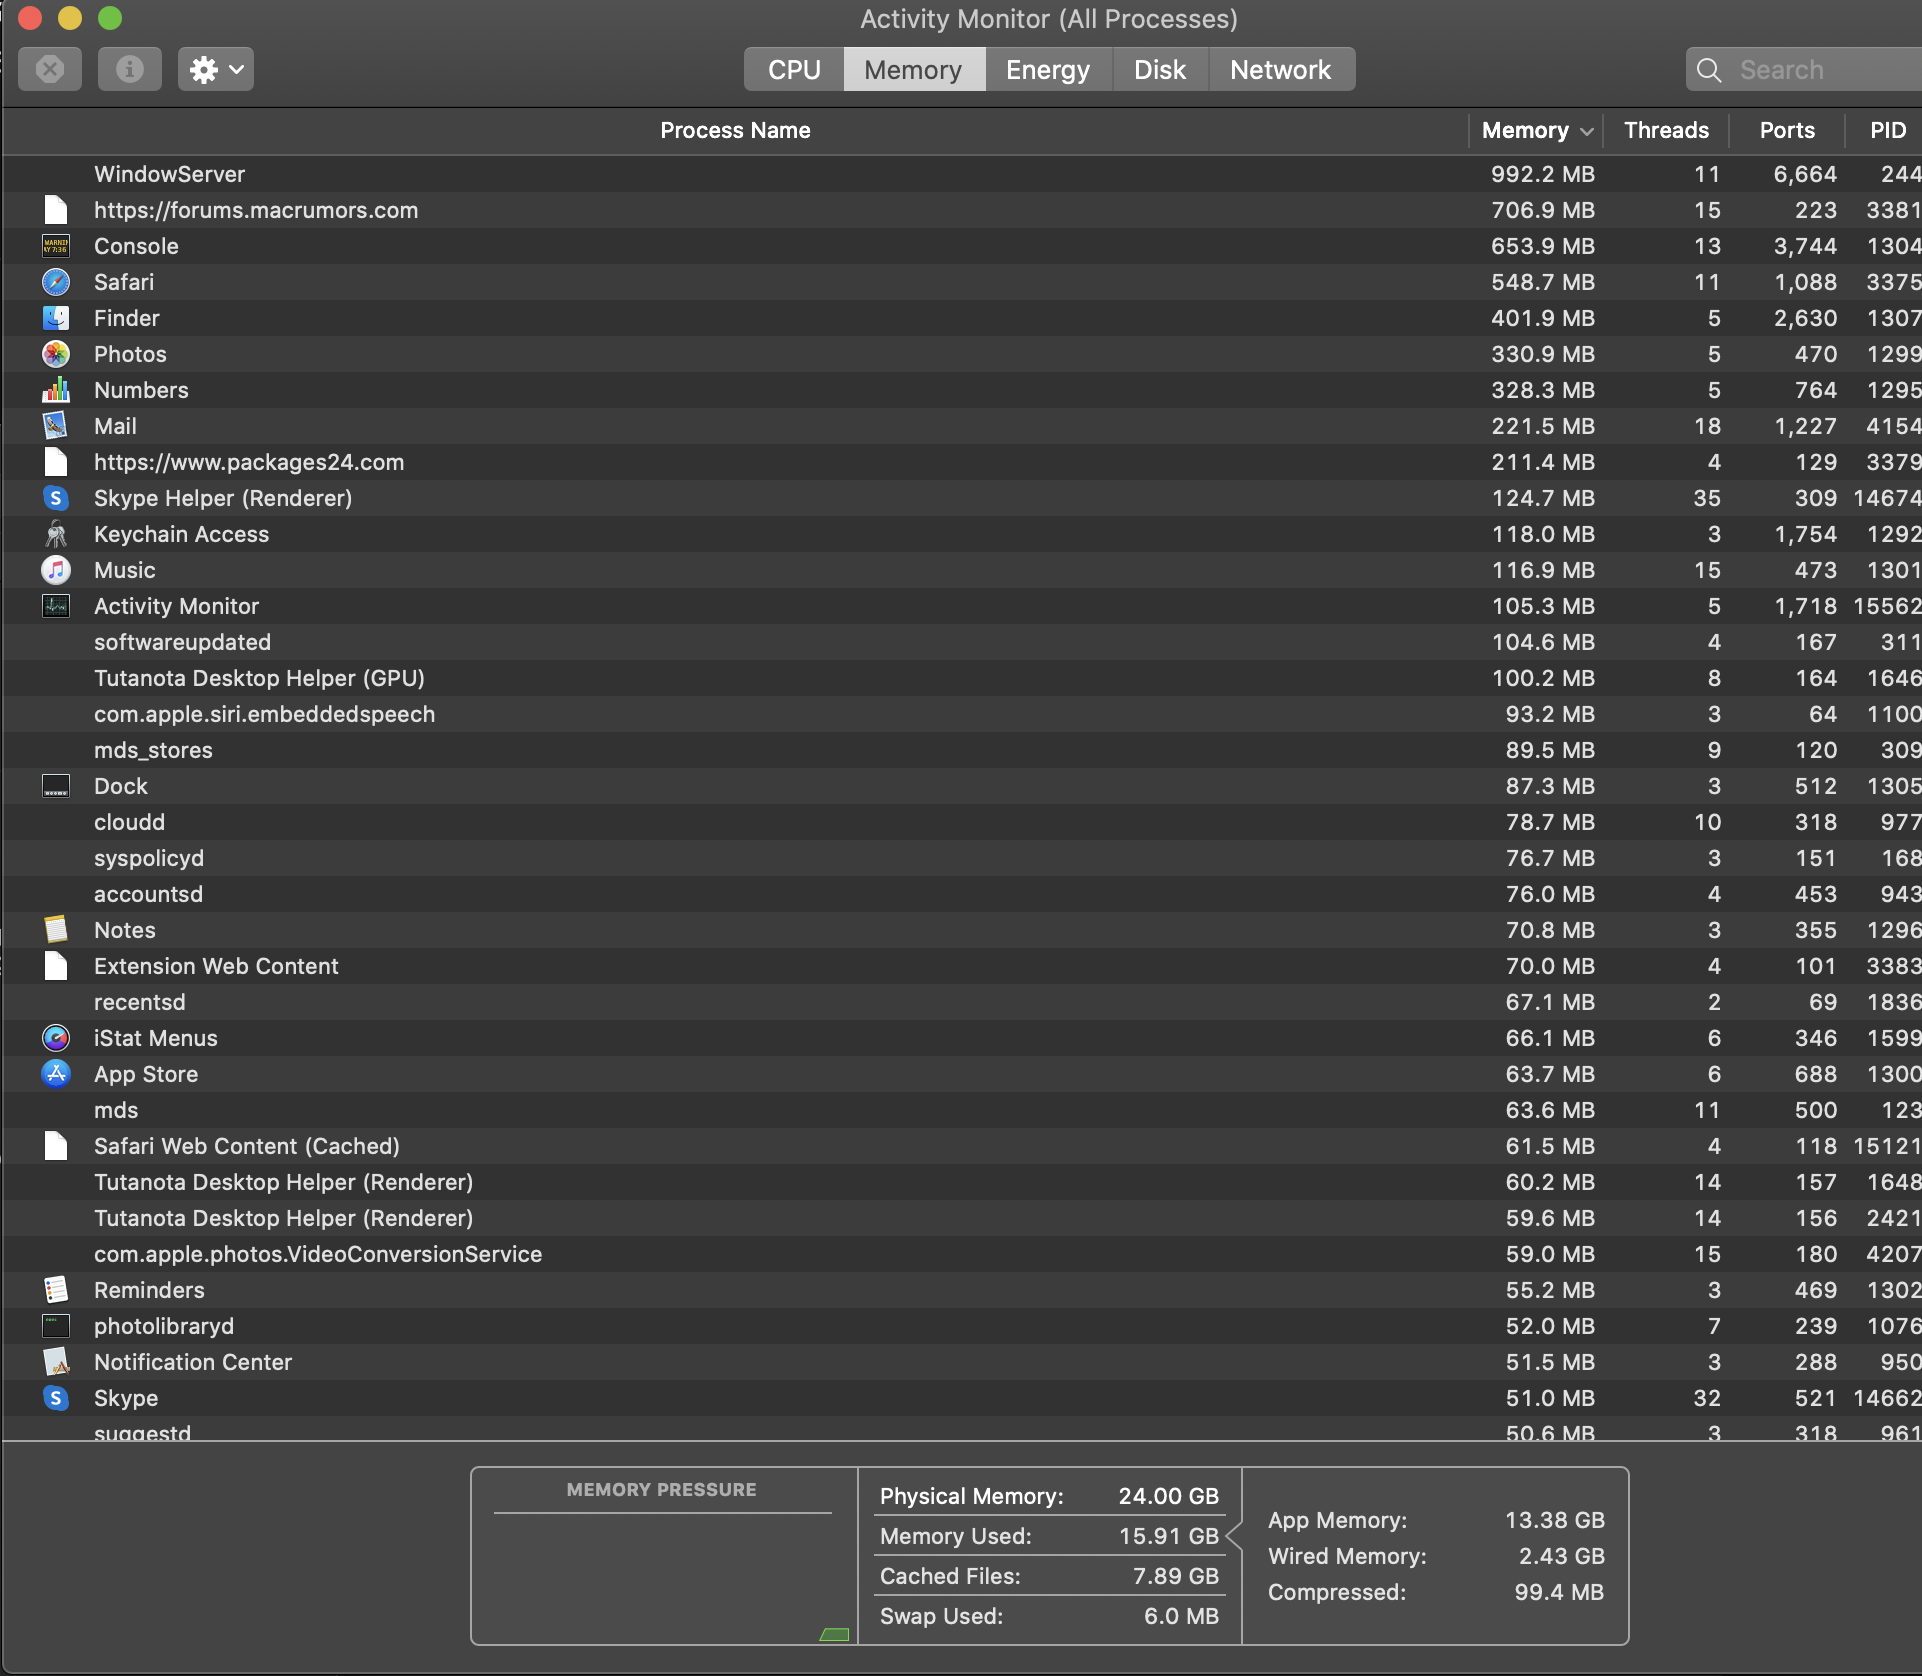
Task: Click the packages24.com document icon
Action: pyautogui.click(x=56, y=462)
